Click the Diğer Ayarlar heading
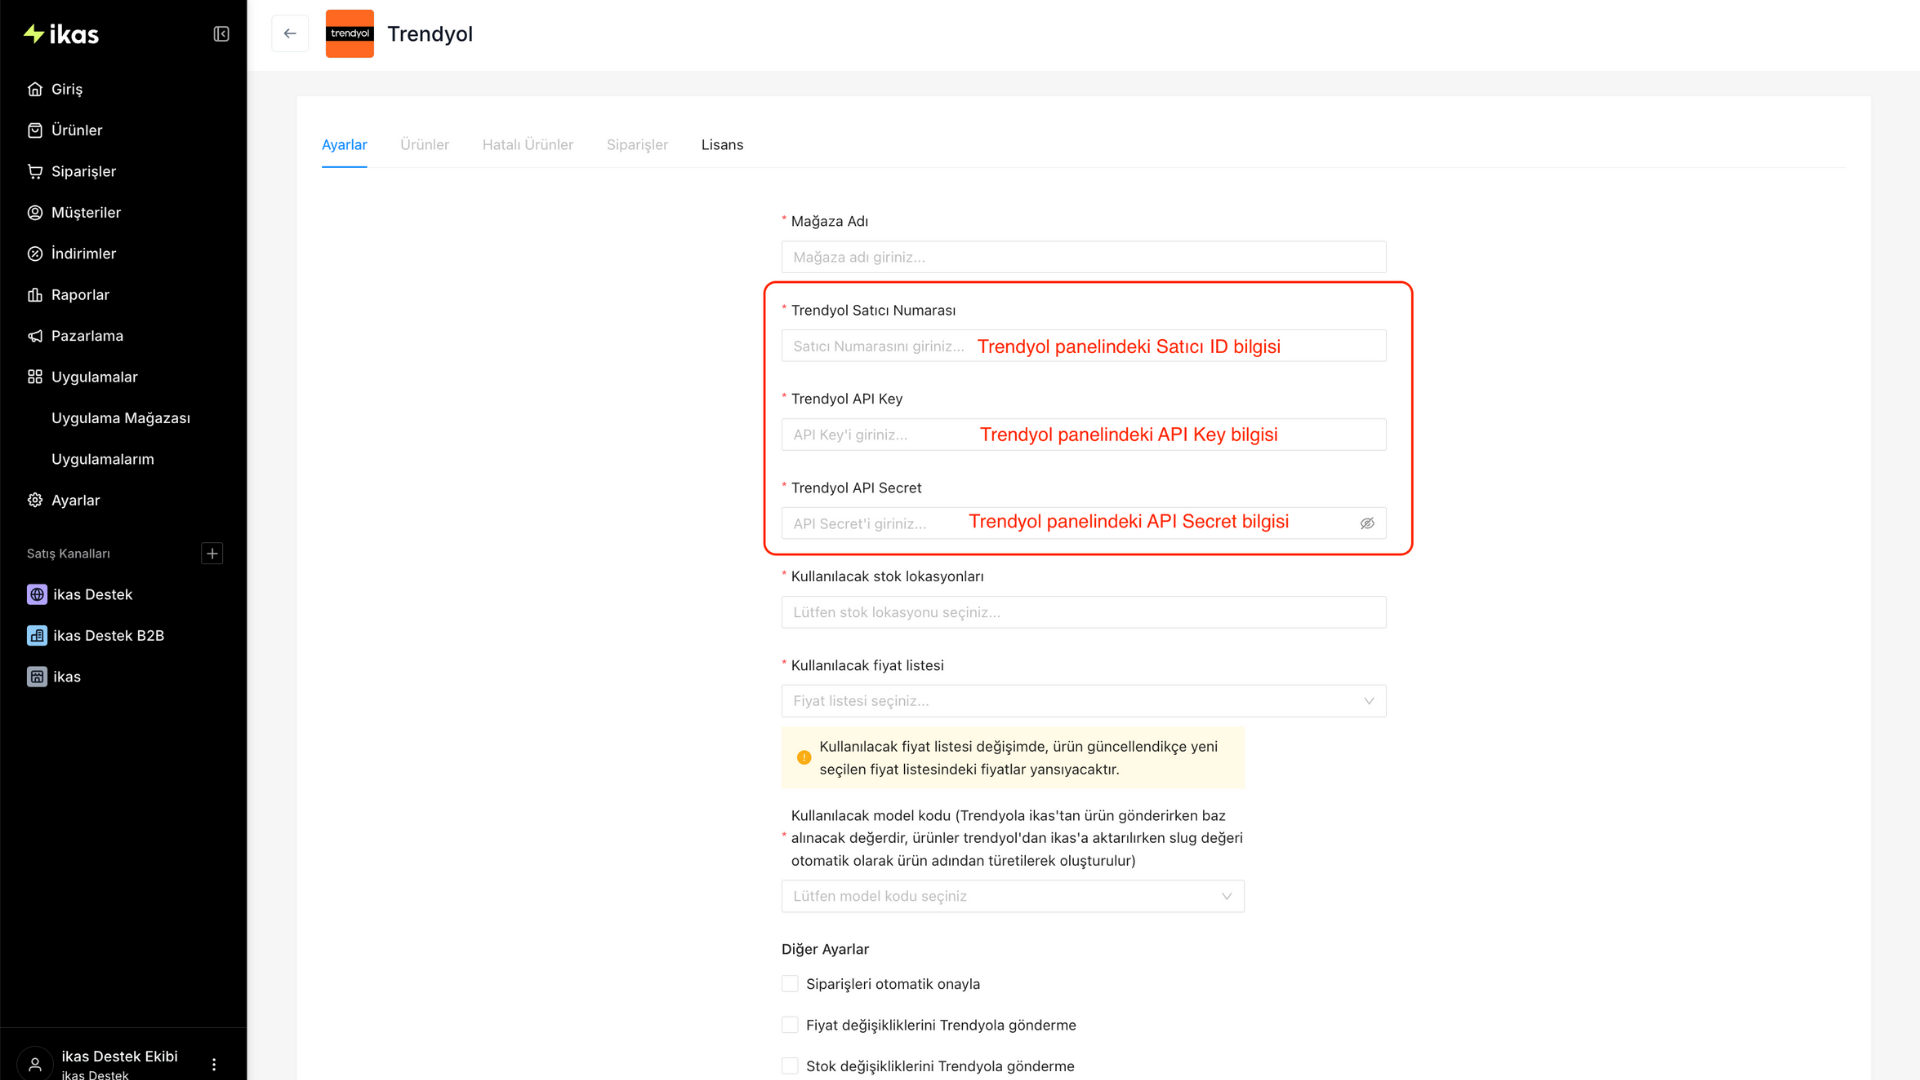The width and height of the screenshot is (1920, 1080). 825,949
